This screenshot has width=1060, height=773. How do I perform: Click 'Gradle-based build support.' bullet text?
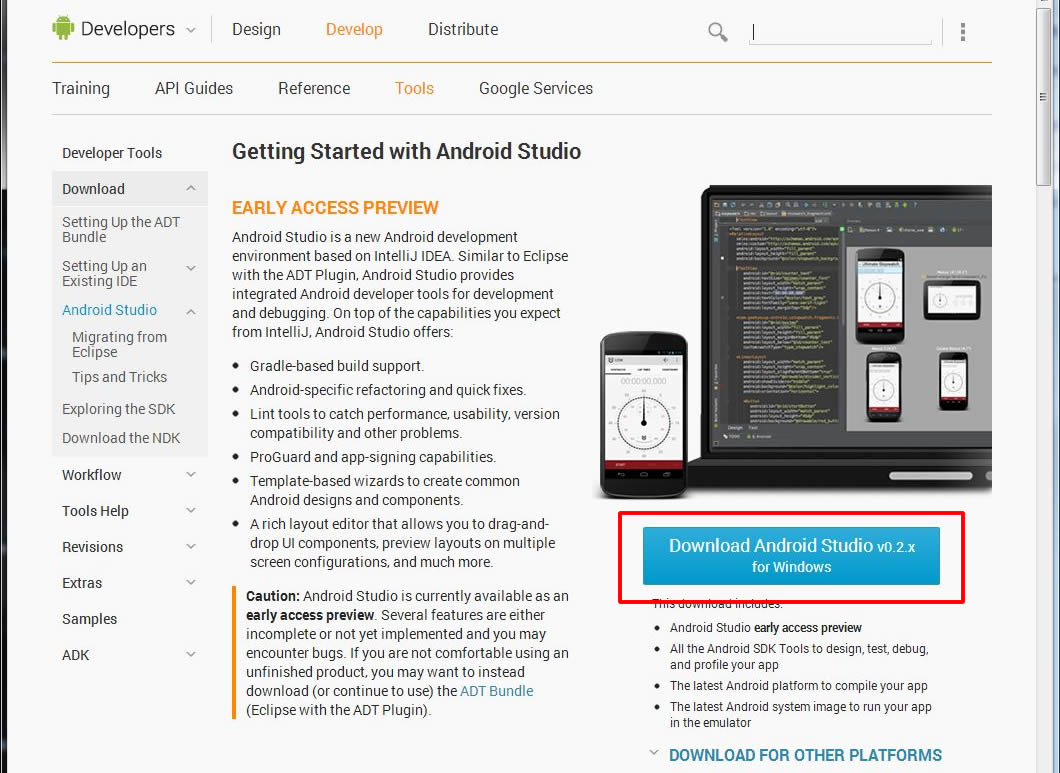click(x=337, y=366)
